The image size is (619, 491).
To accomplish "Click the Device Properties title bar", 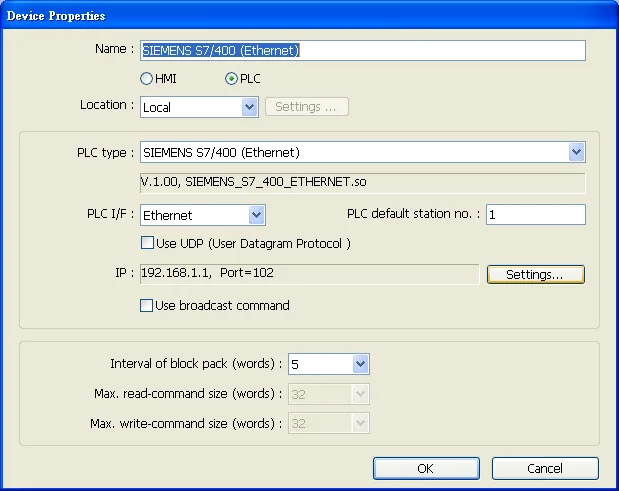I will [310, 15].
